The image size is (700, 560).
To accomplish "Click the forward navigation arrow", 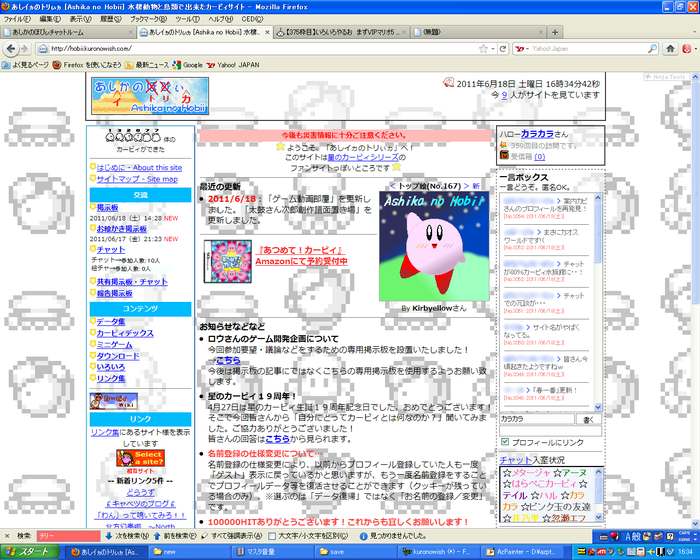I will point(25,49).
